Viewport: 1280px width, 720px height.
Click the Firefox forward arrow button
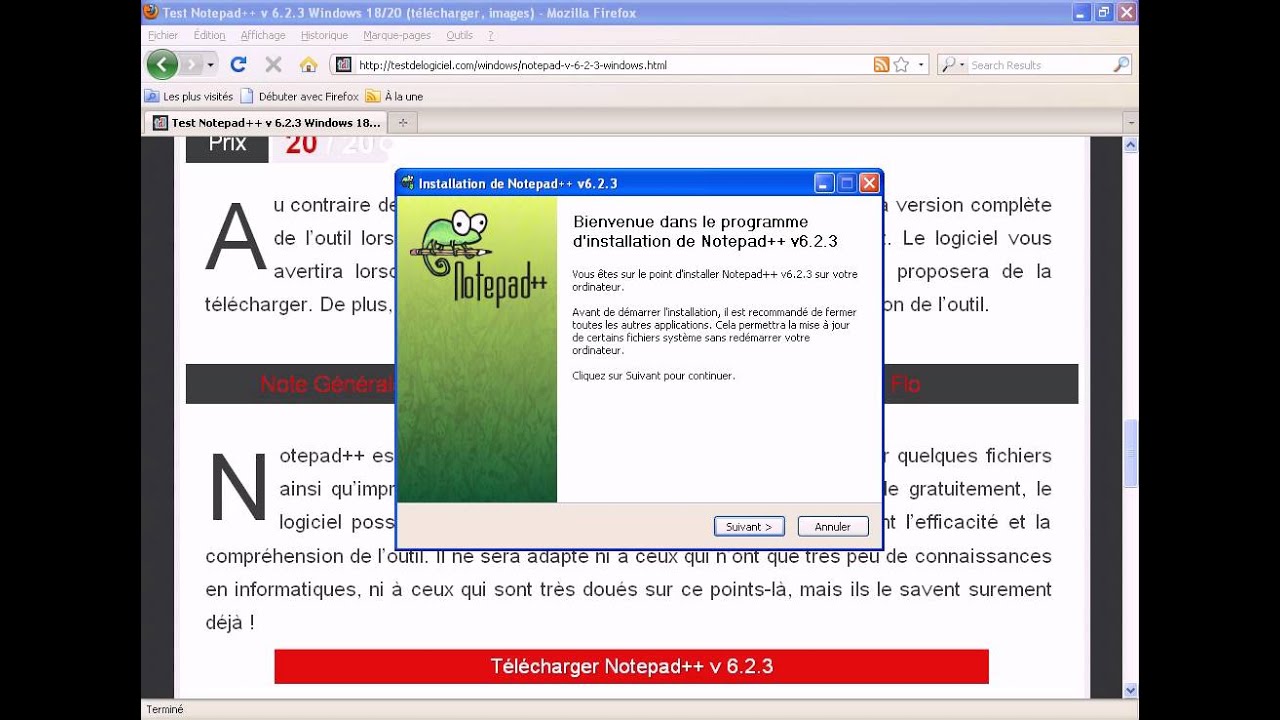[x=190, y=65]
